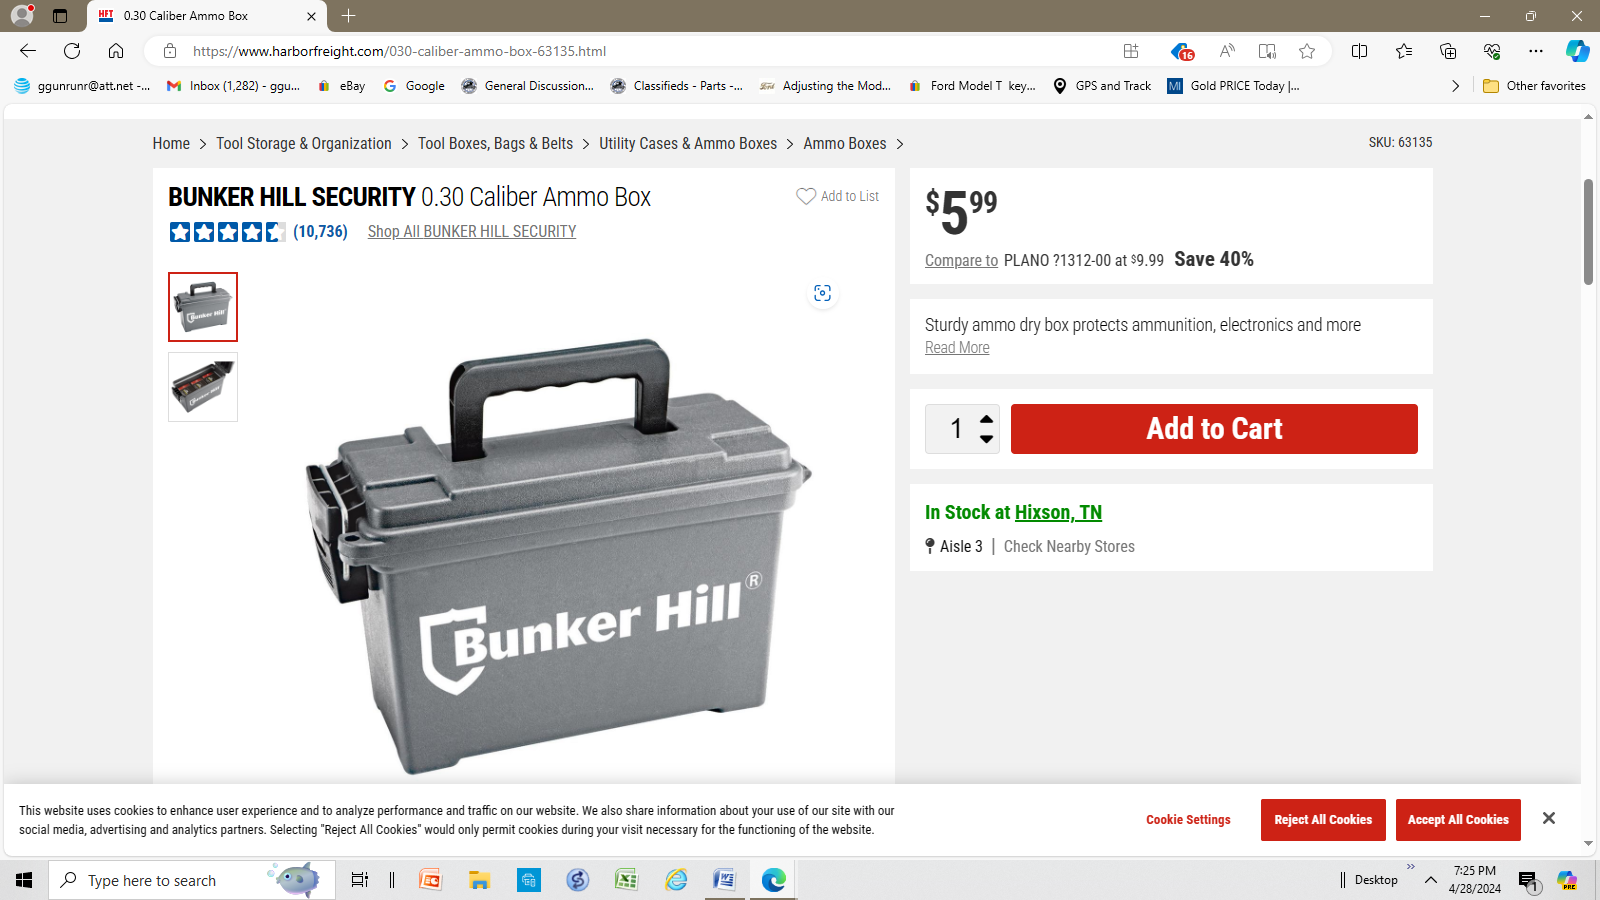This screenshot has height=900, width=1600.
Task: Open Edge Settings and more menu
Action: [1536, 51]
